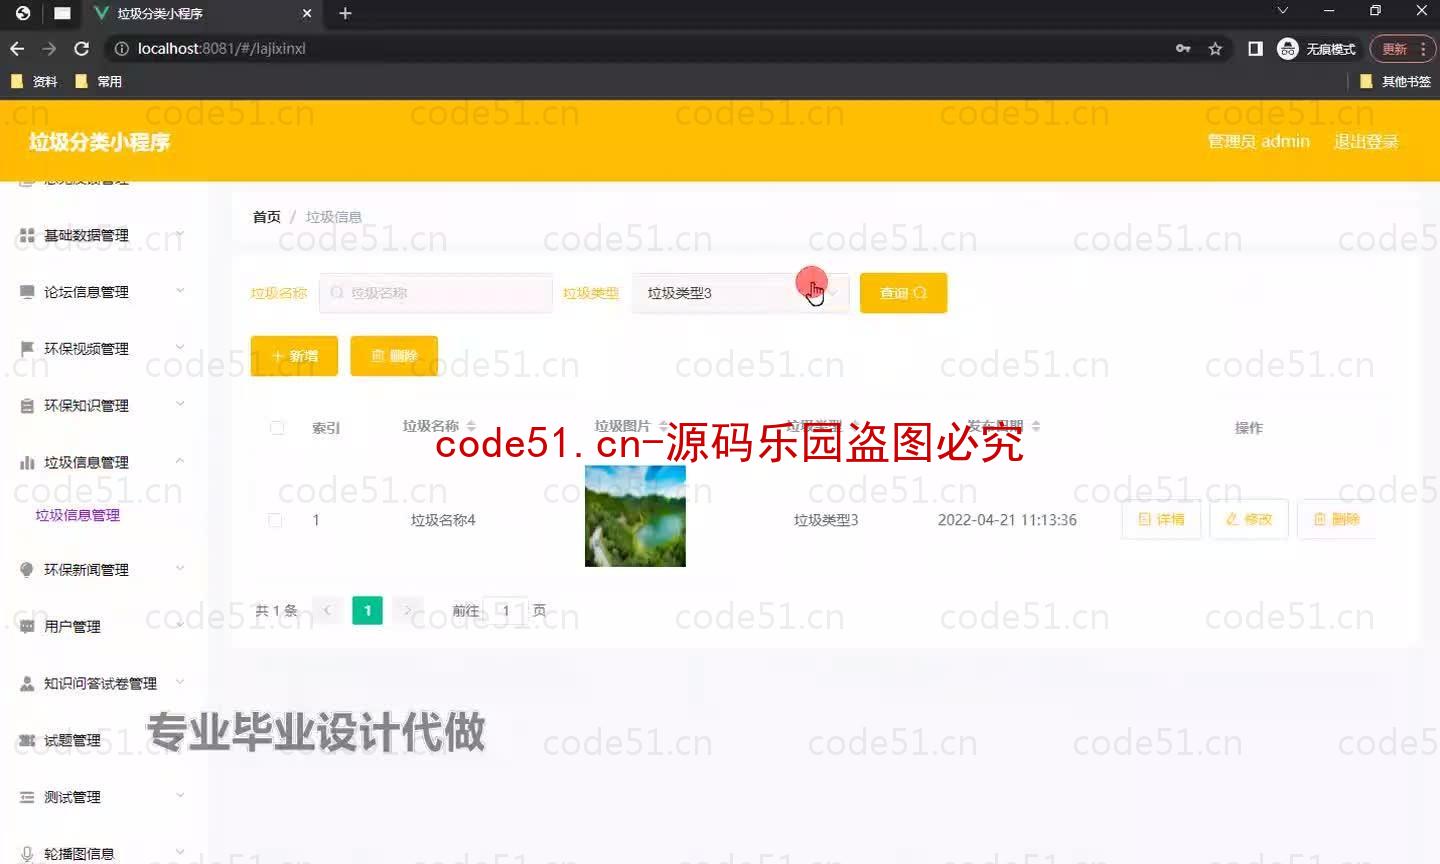This screenshot has height=864, width=1440.
Task: Click the 新增 add button
Action: click(294, 356)
